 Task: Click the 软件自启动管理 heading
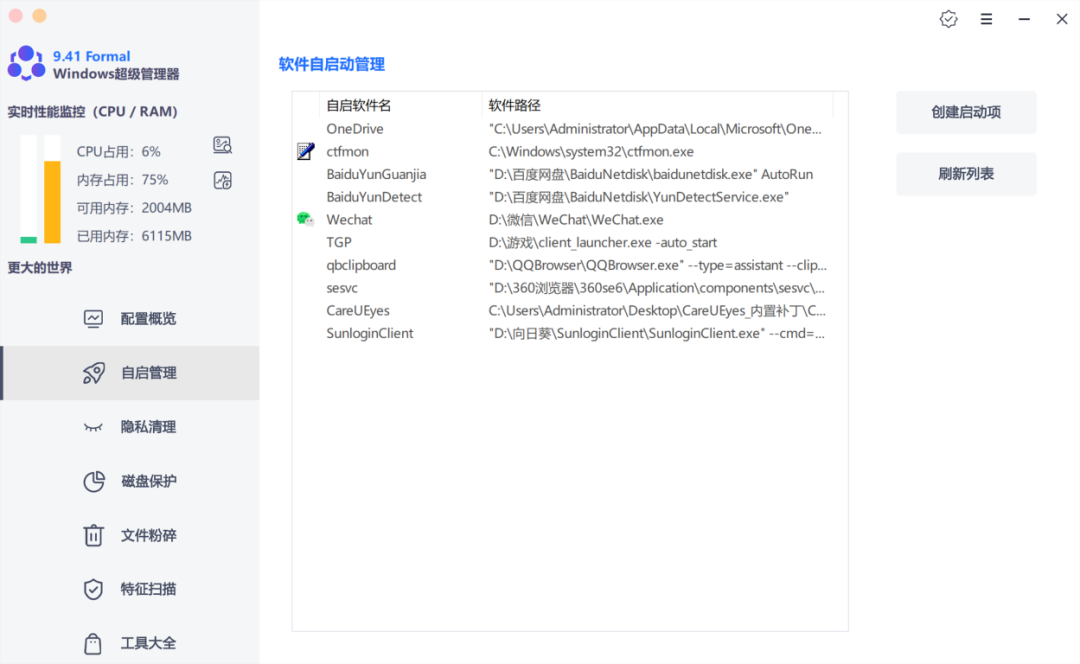point(331,64)
